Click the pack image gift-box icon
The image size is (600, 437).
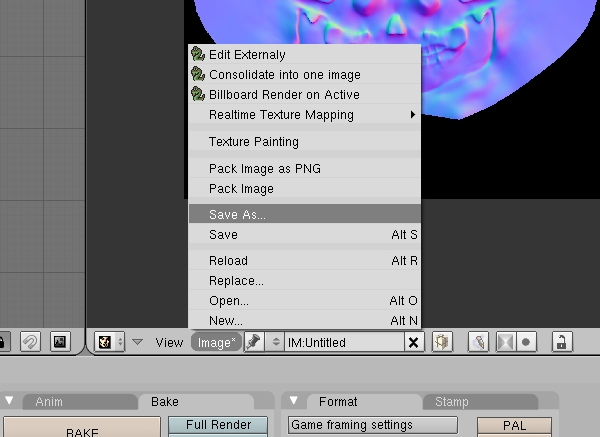(442, 342)
